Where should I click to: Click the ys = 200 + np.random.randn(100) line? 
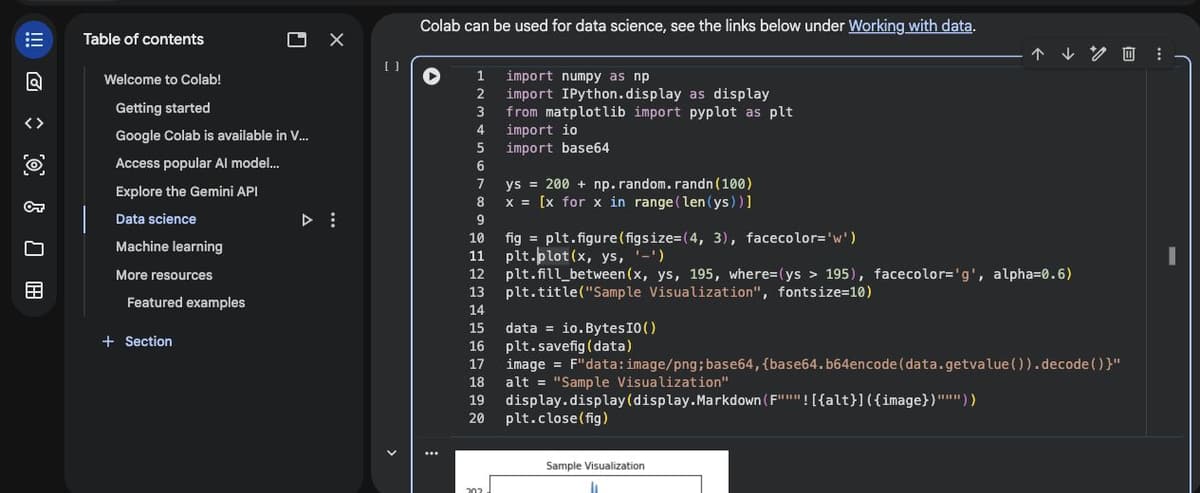tap(629, 184)
